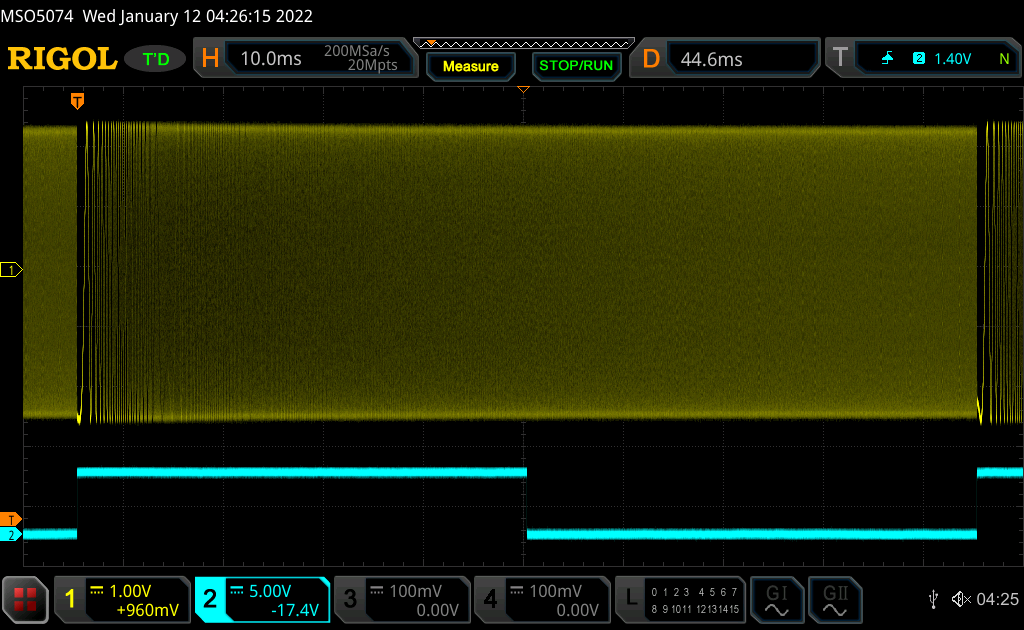
Task: Click the T'D trigger status indicator
Action: point(156,59)
